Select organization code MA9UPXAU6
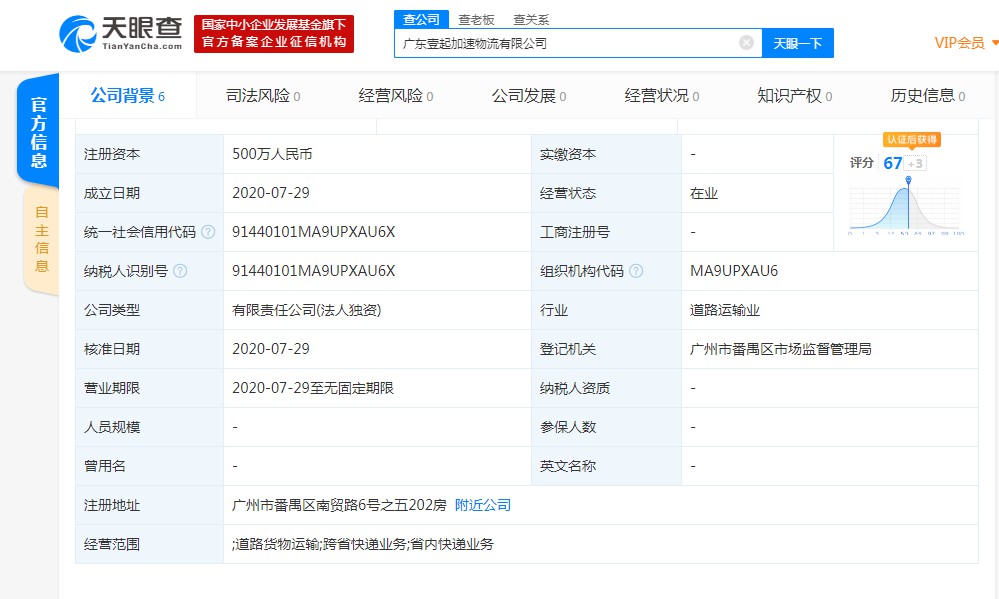The image size is (999, 599). [734, 271]
